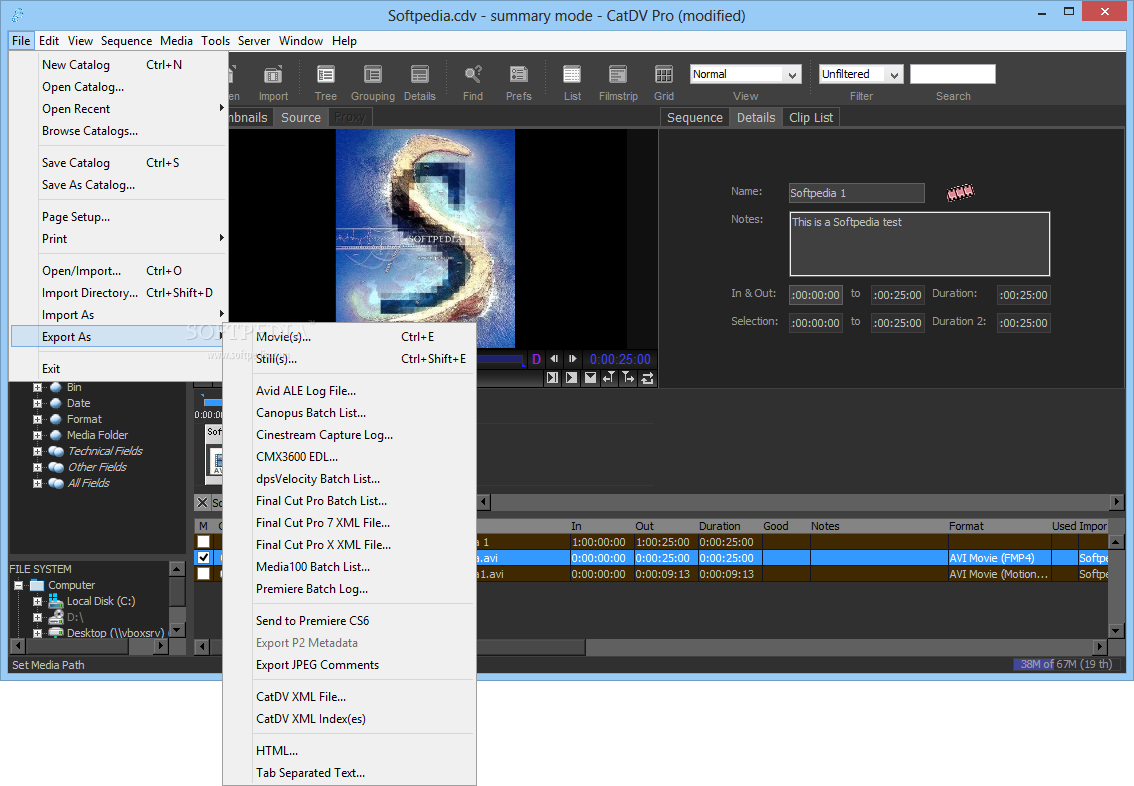Switch to the Clip List tab

coord(811,118)
